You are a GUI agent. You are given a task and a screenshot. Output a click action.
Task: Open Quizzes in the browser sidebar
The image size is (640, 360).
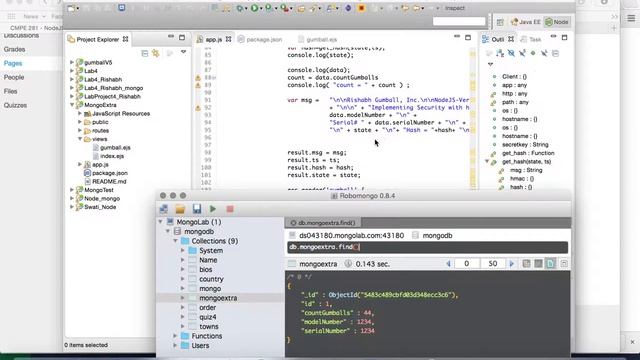point(15,105)
